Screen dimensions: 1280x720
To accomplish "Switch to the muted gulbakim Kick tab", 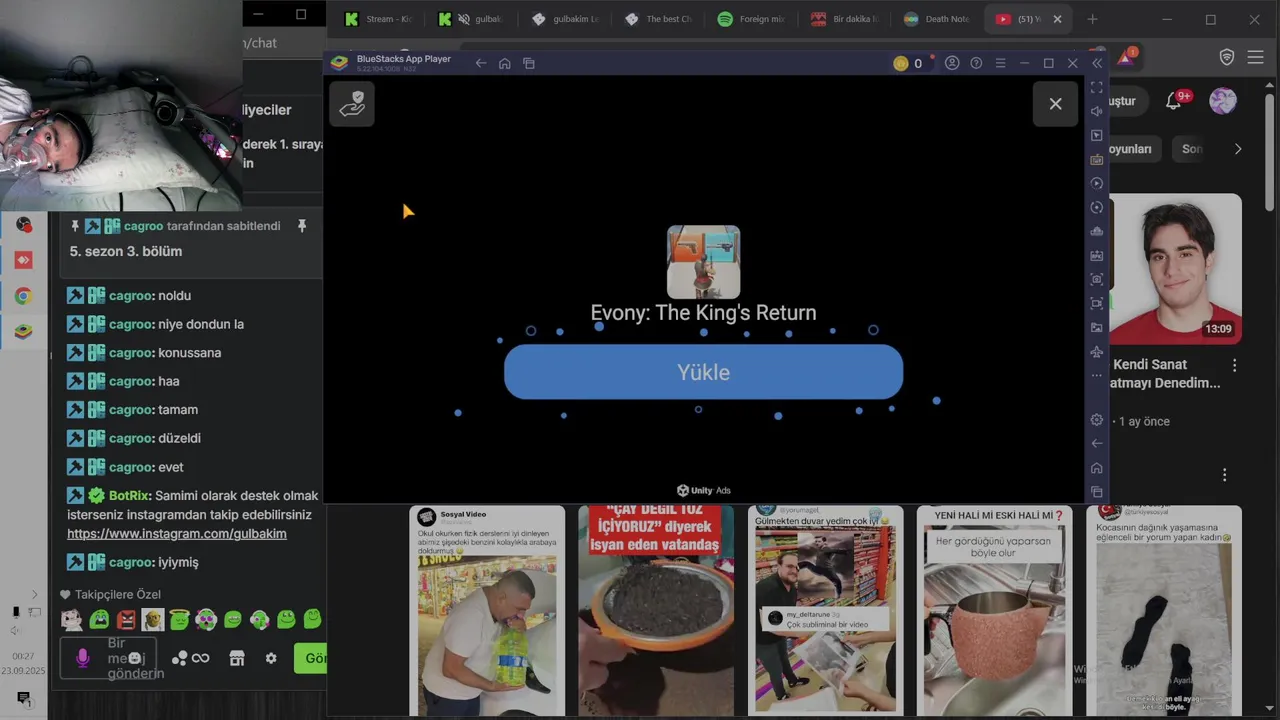I will tap(471, 19).
